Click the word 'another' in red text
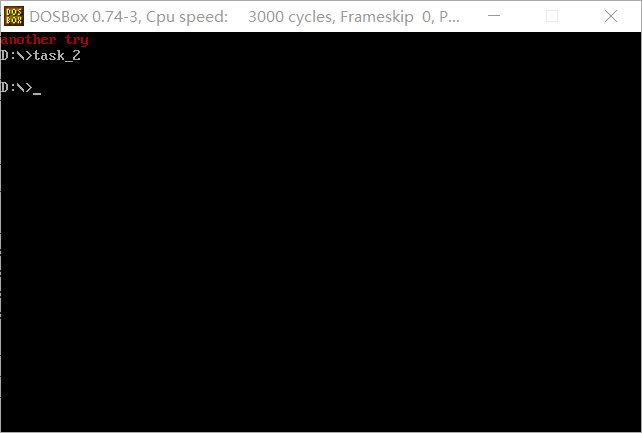The image size is (642, 433). coord(28,40)
